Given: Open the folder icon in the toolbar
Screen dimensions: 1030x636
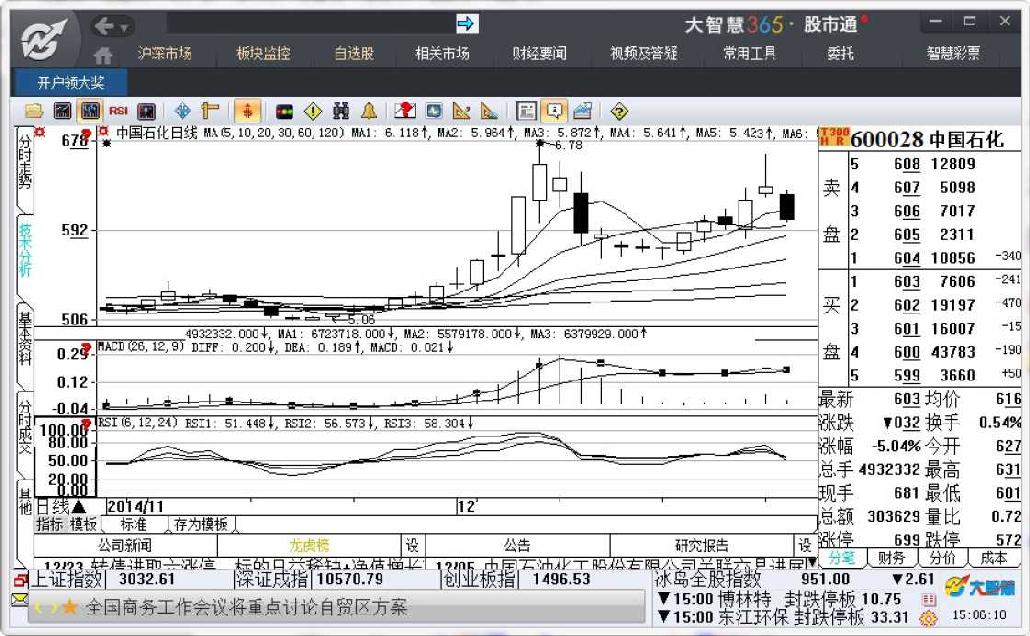Looking at the screenshot, I should point(34,111).
